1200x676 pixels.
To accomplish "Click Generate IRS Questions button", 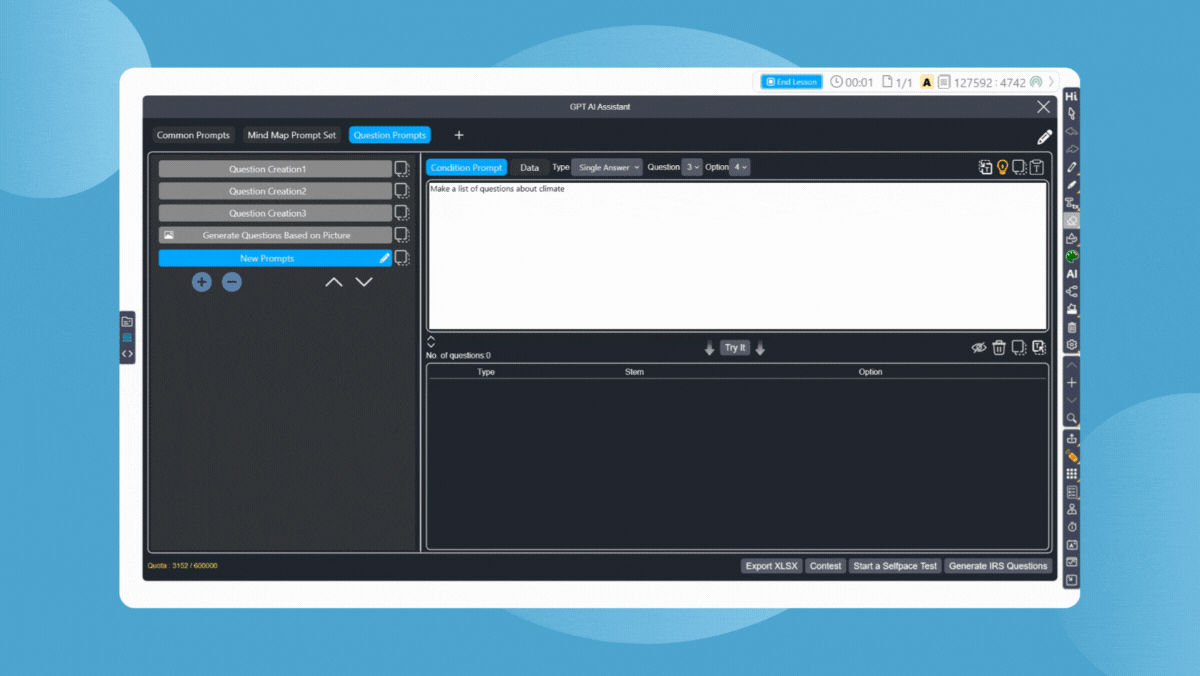I will pyautogui.click(x=998, y=566).
